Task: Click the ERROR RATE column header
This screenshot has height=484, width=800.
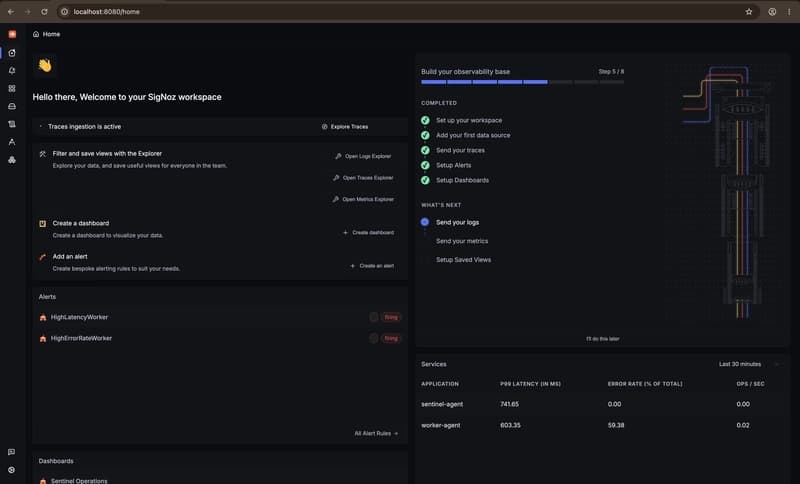Action: (x=645, y=384)
